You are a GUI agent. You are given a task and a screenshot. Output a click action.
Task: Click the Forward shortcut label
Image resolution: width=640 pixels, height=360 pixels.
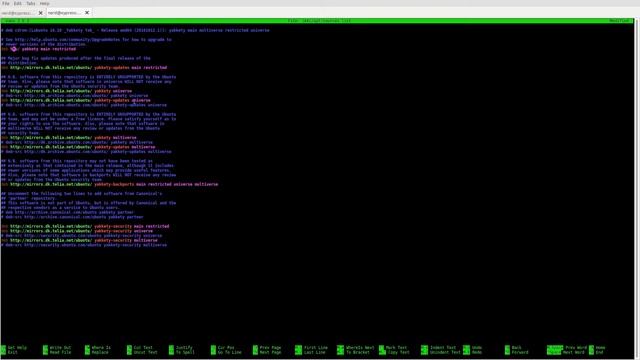[x=520, y=352]
